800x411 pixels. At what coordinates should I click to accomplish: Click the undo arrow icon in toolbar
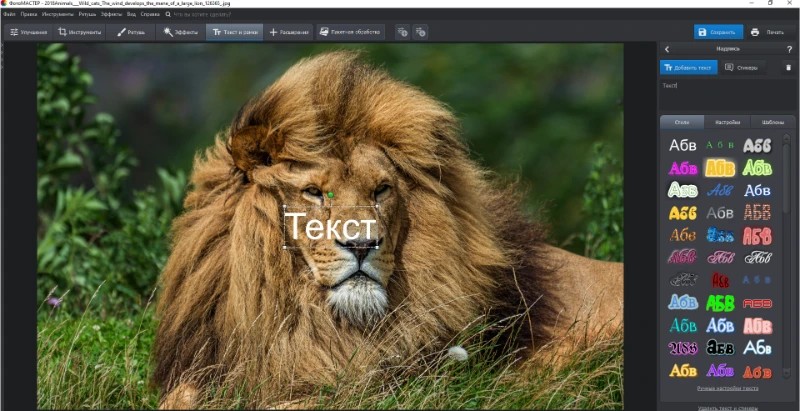tap(402, 32)
